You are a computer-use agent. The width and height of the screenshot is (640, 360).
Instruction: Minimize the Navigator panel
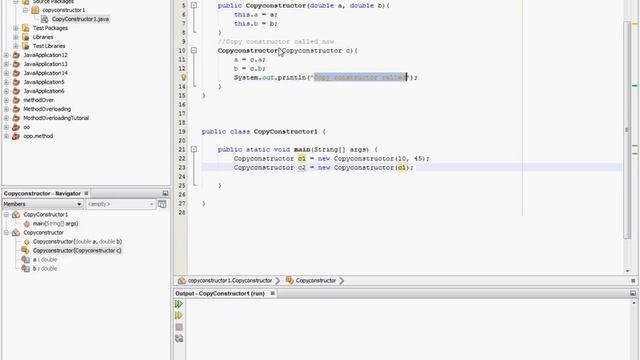165,193
